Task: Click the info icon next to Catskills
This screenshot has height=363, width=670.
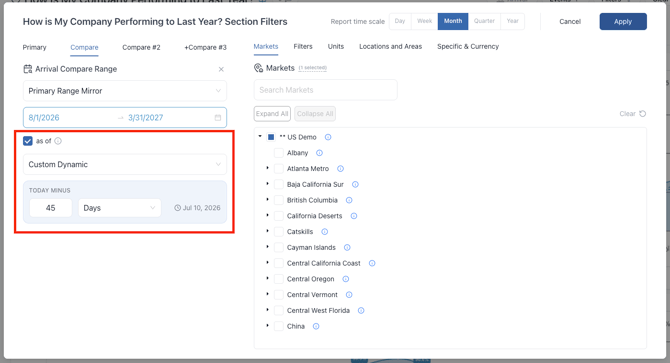Action: (x=324, y=232)
